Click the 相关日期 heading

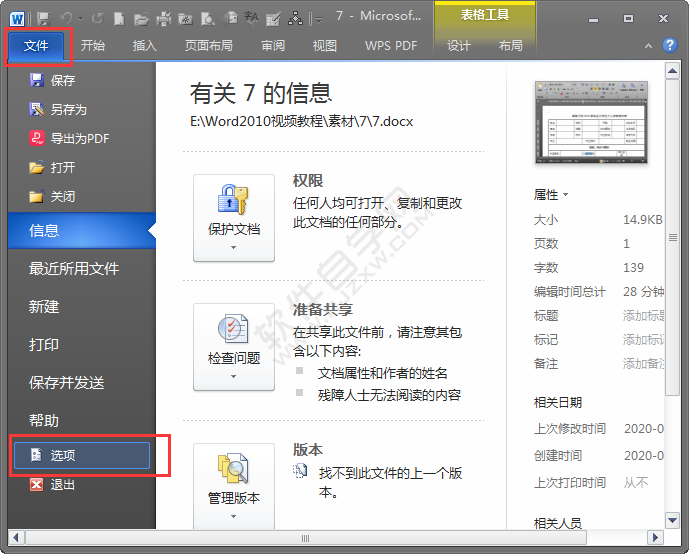click(x=558, y=402)
